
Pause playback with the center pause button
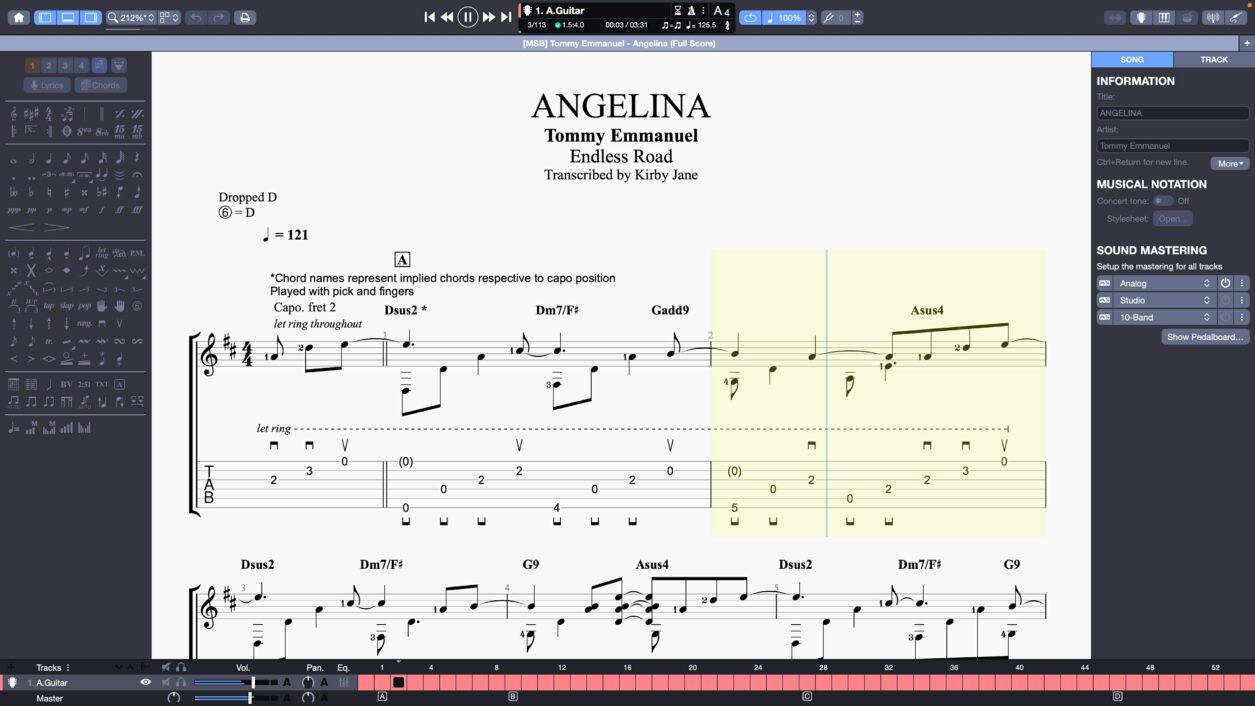(467, 17)
